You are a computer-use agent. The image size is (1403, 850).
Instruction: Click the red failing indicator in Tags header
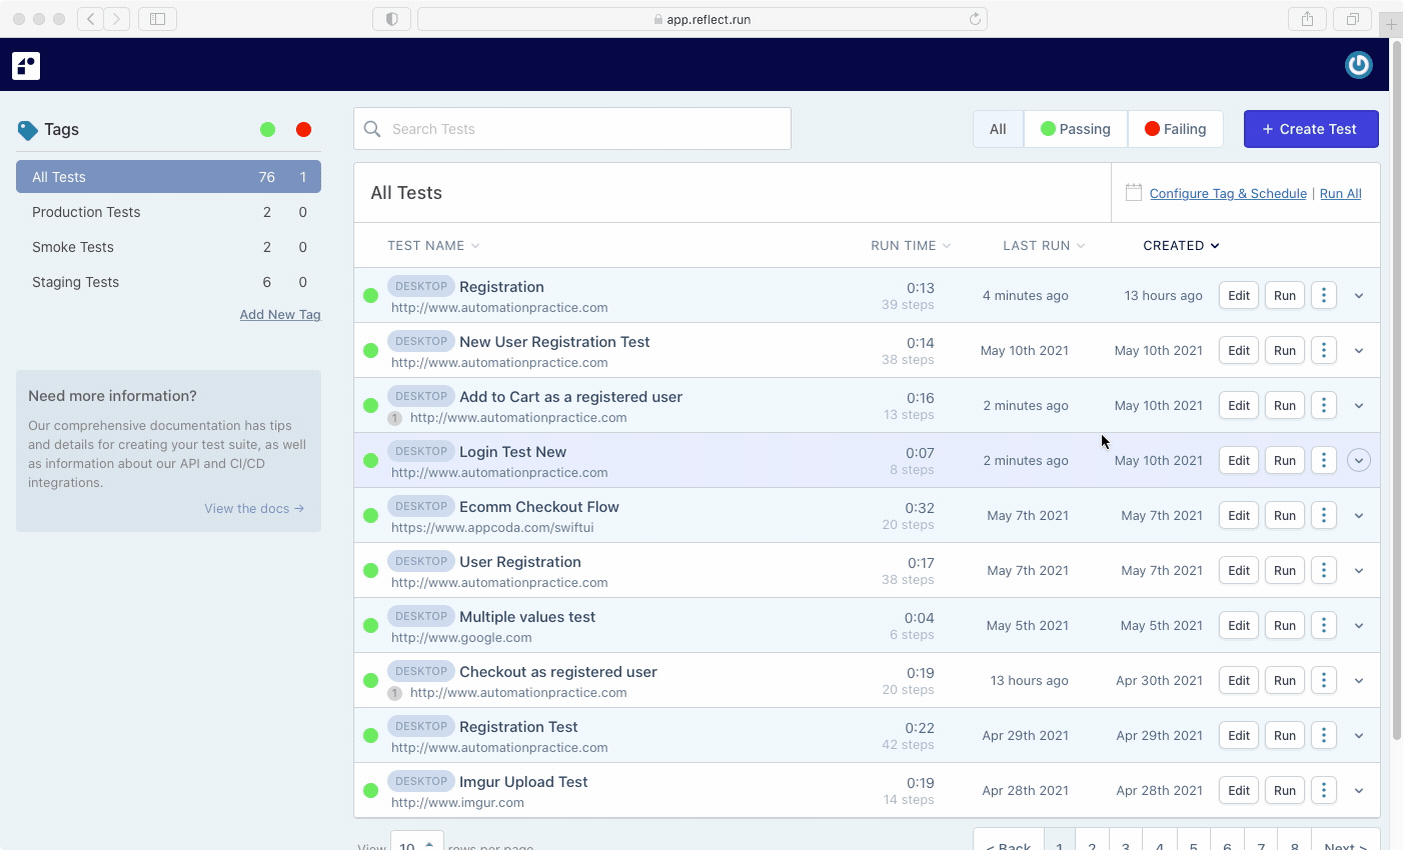coord(304,129)
